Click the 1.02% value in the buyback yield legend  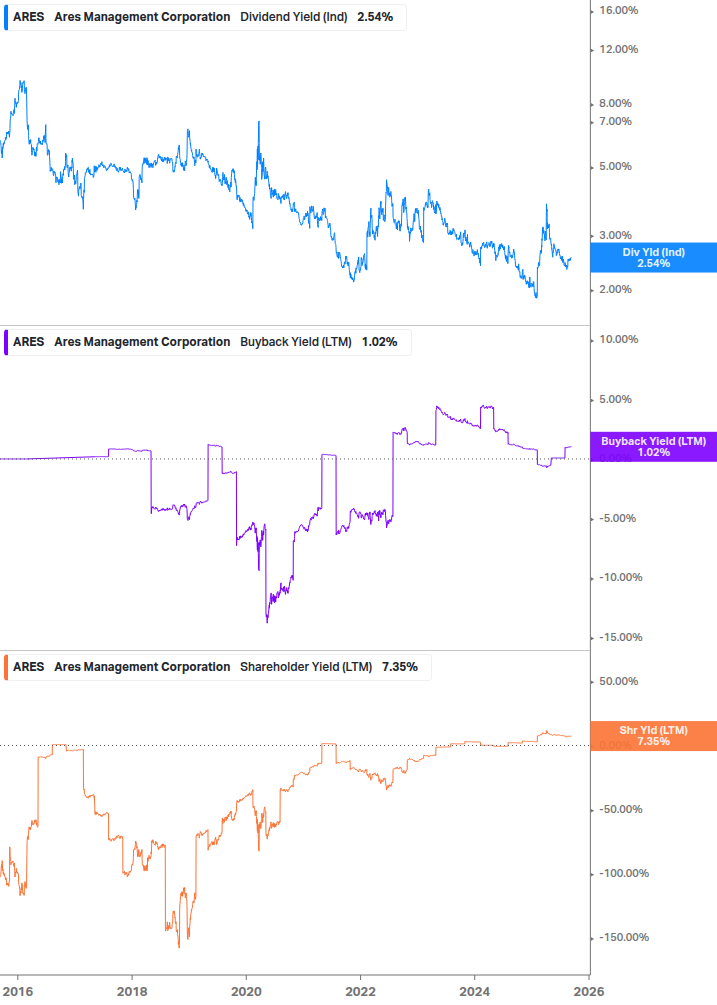pyautogui.click(x=379, y=342)
